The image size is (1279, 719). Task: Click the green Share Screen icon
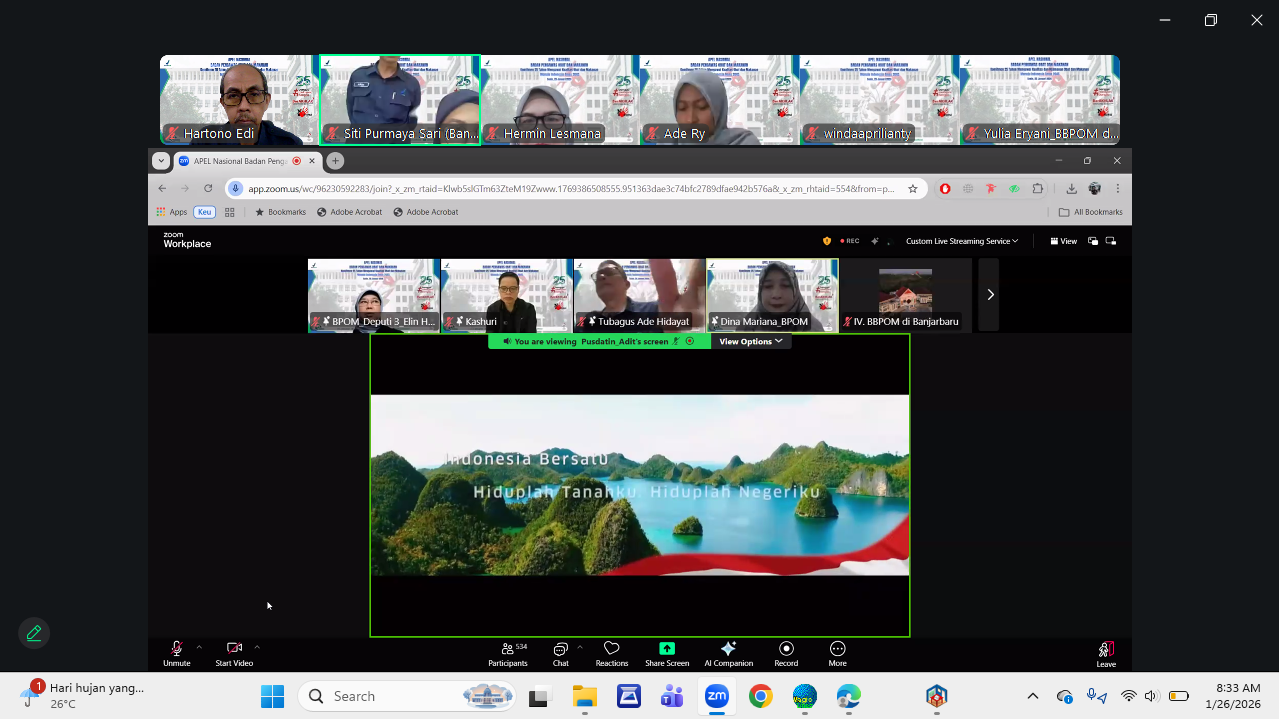pyautogui.click(x=667, y=649)
